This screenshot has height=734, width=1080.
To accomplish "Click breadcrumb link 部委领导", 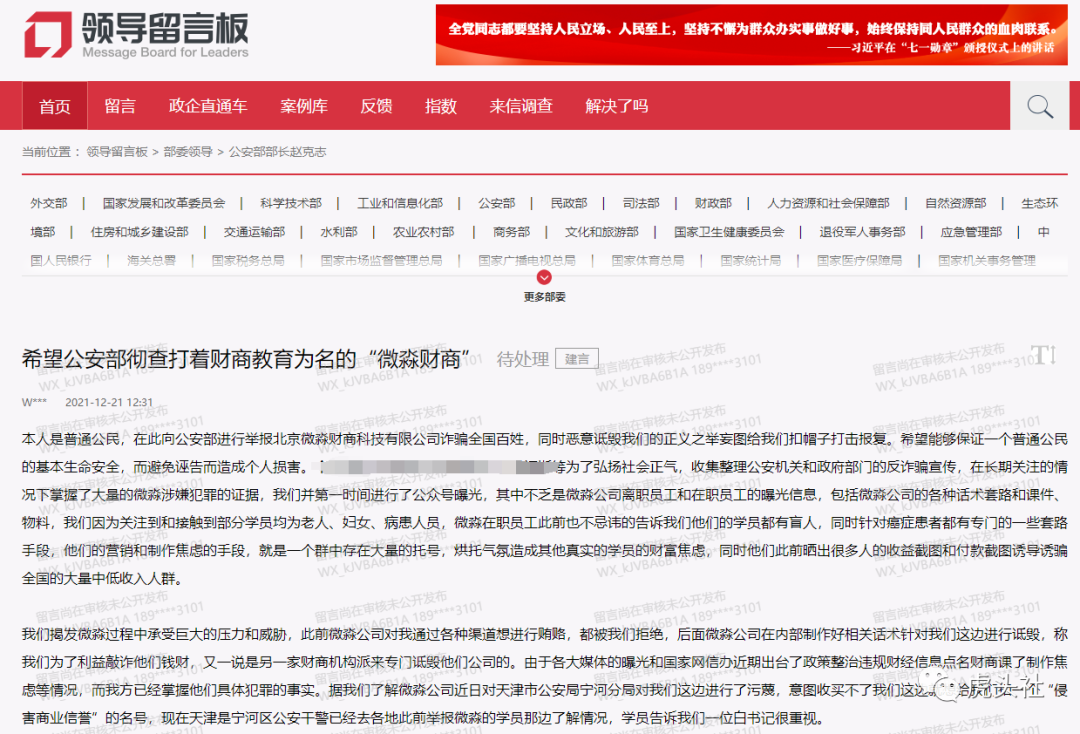I will tap(188, 151).
